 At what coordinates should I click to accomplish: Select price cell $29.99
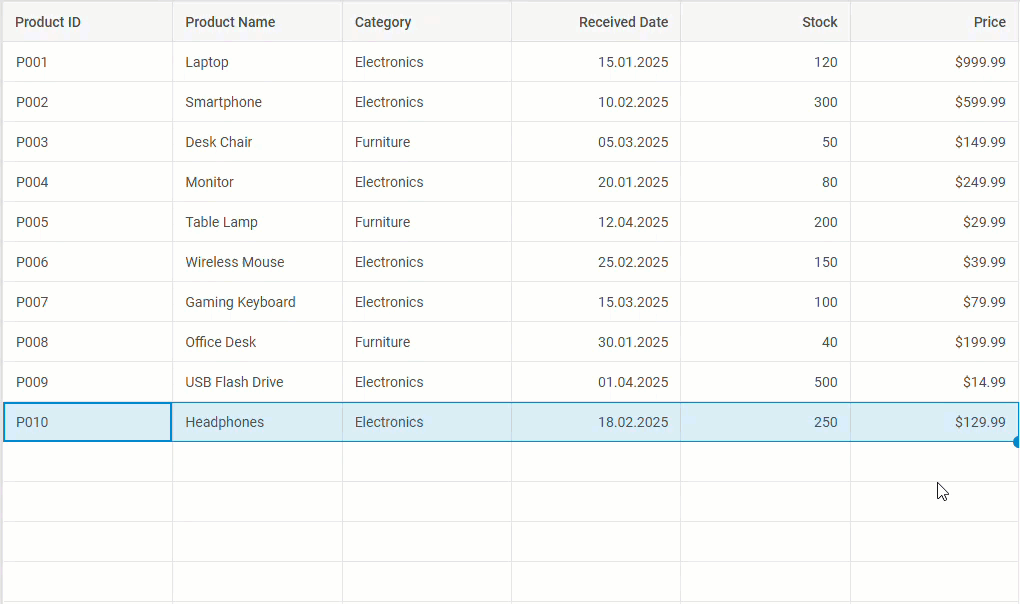[935, 222]
